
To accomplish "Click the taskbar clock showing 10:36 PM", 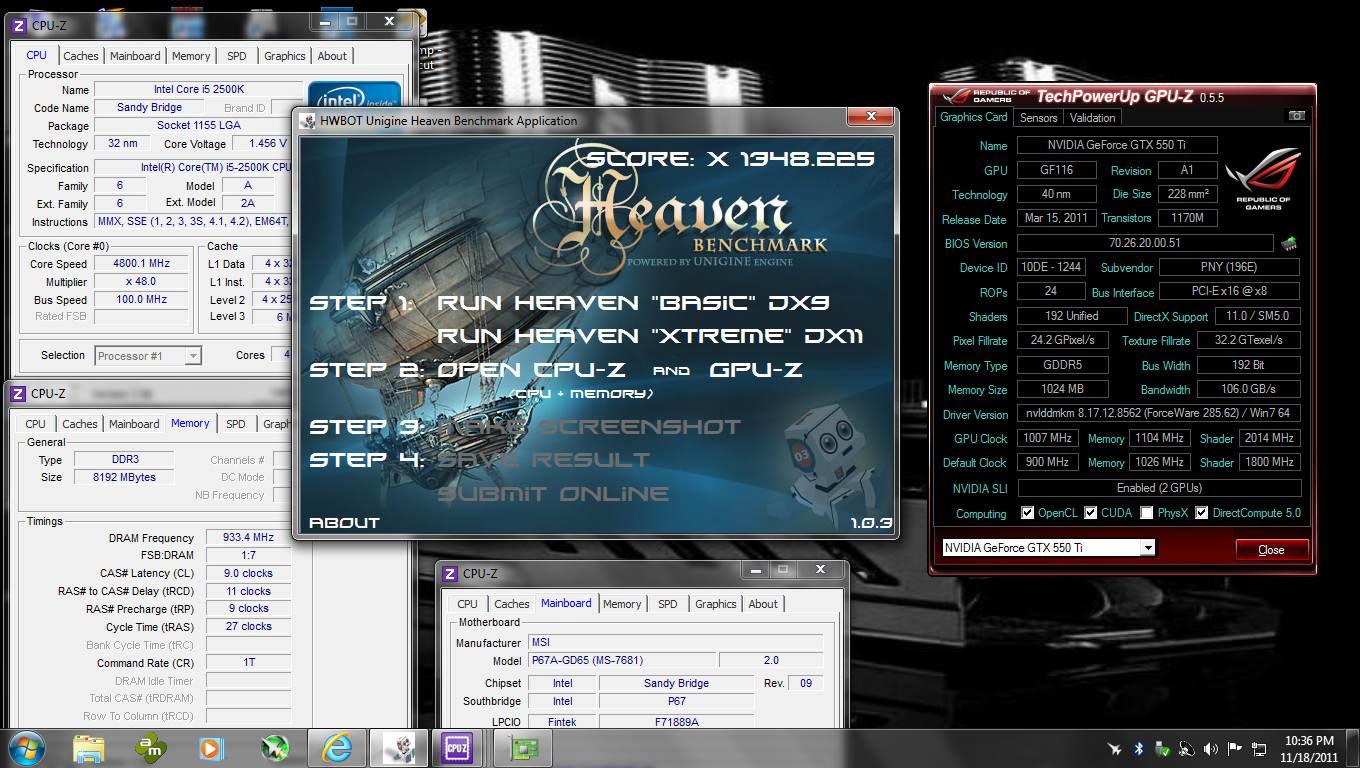I will pyautogui.click(x=1309, y=748).
